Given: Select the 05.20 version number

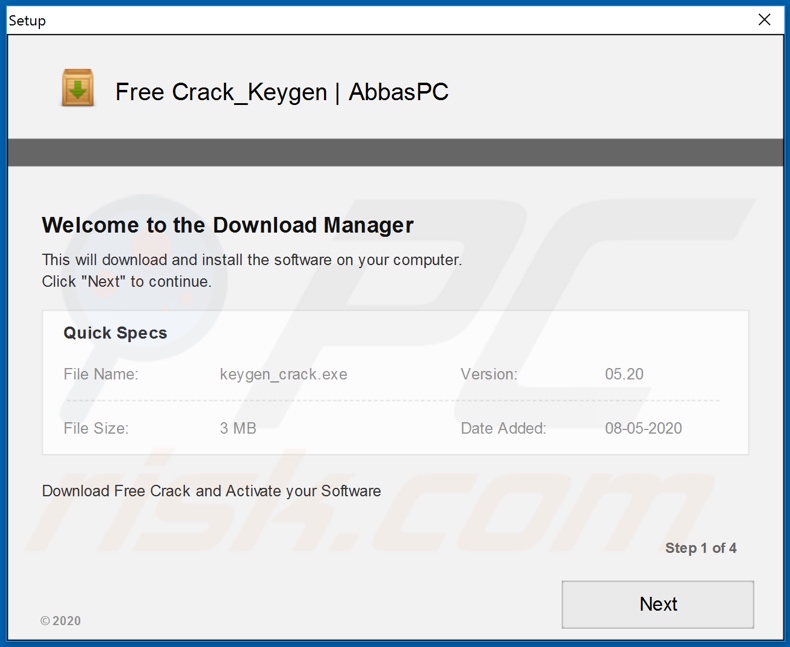Looking at the screenshot, I should 624,374.
